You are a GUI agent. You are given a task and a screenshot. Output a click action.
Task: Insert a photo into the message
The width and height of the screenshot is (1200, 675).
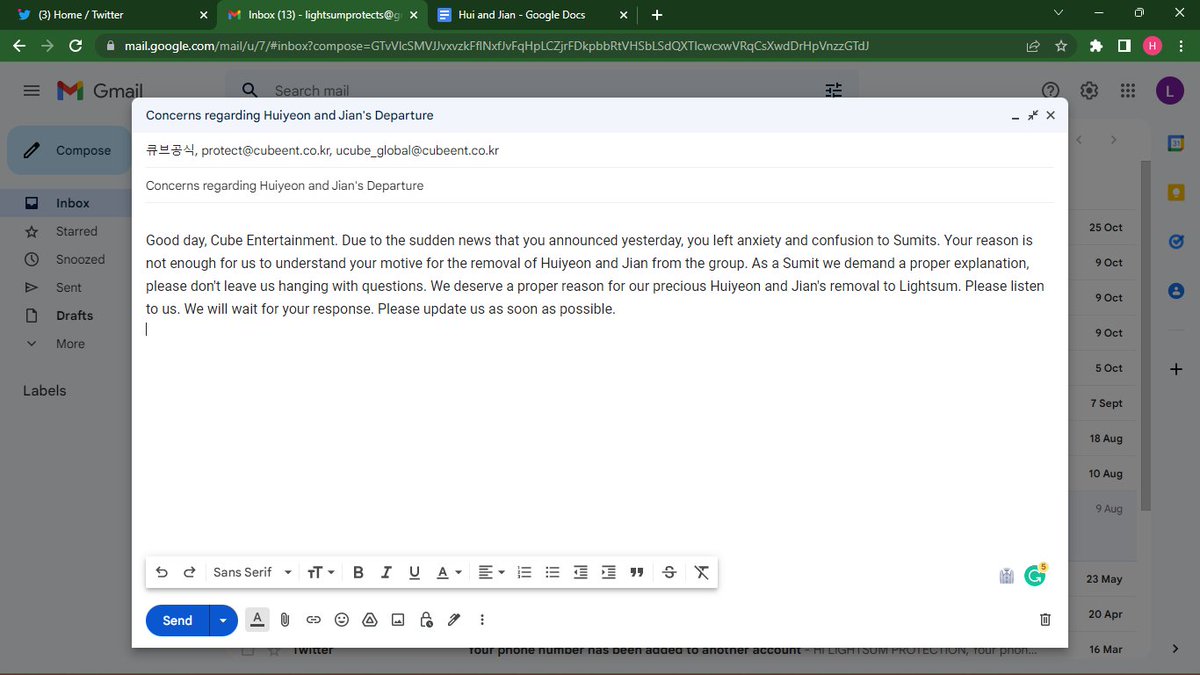[x=397, y=620]
